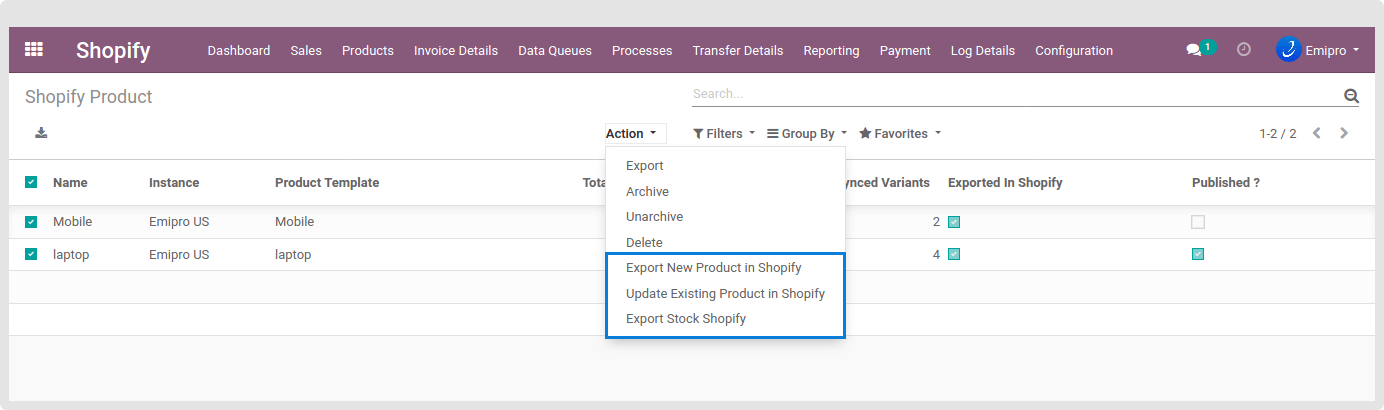The width and height of the screenshot is (1384, 410).
Task: Click the download export icon
Action: click(x=41, y=133)
